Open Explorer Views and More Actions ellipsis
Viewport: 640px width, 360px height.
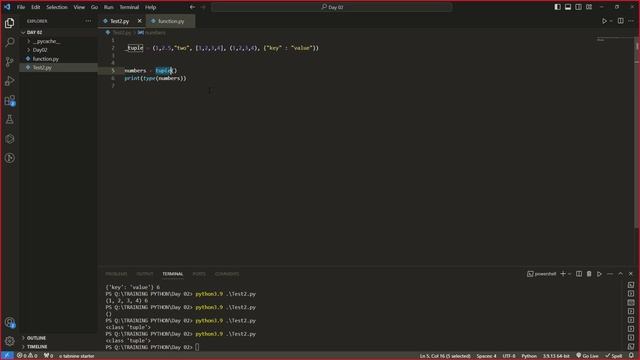(x=88, y=21)
